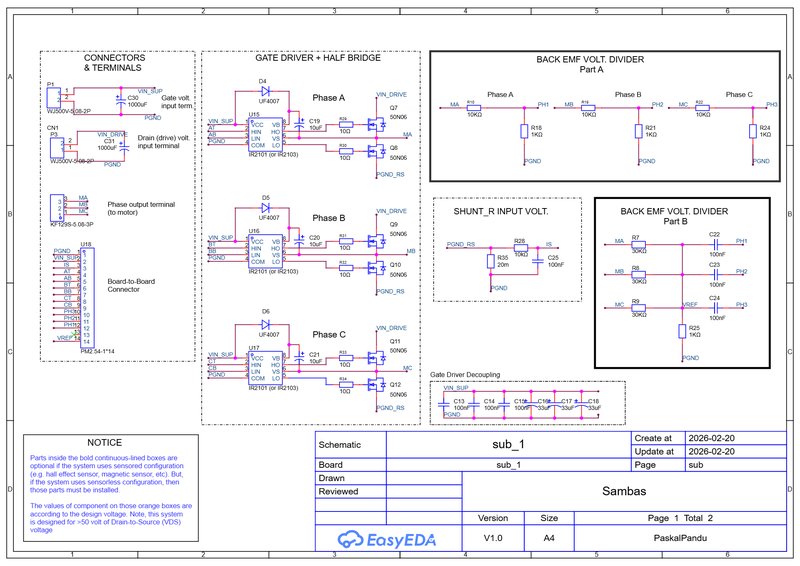Viewport: 800px width, 566px height.
Task: Select the D4 UF4007 diode symbol
Action: point(265,91)
